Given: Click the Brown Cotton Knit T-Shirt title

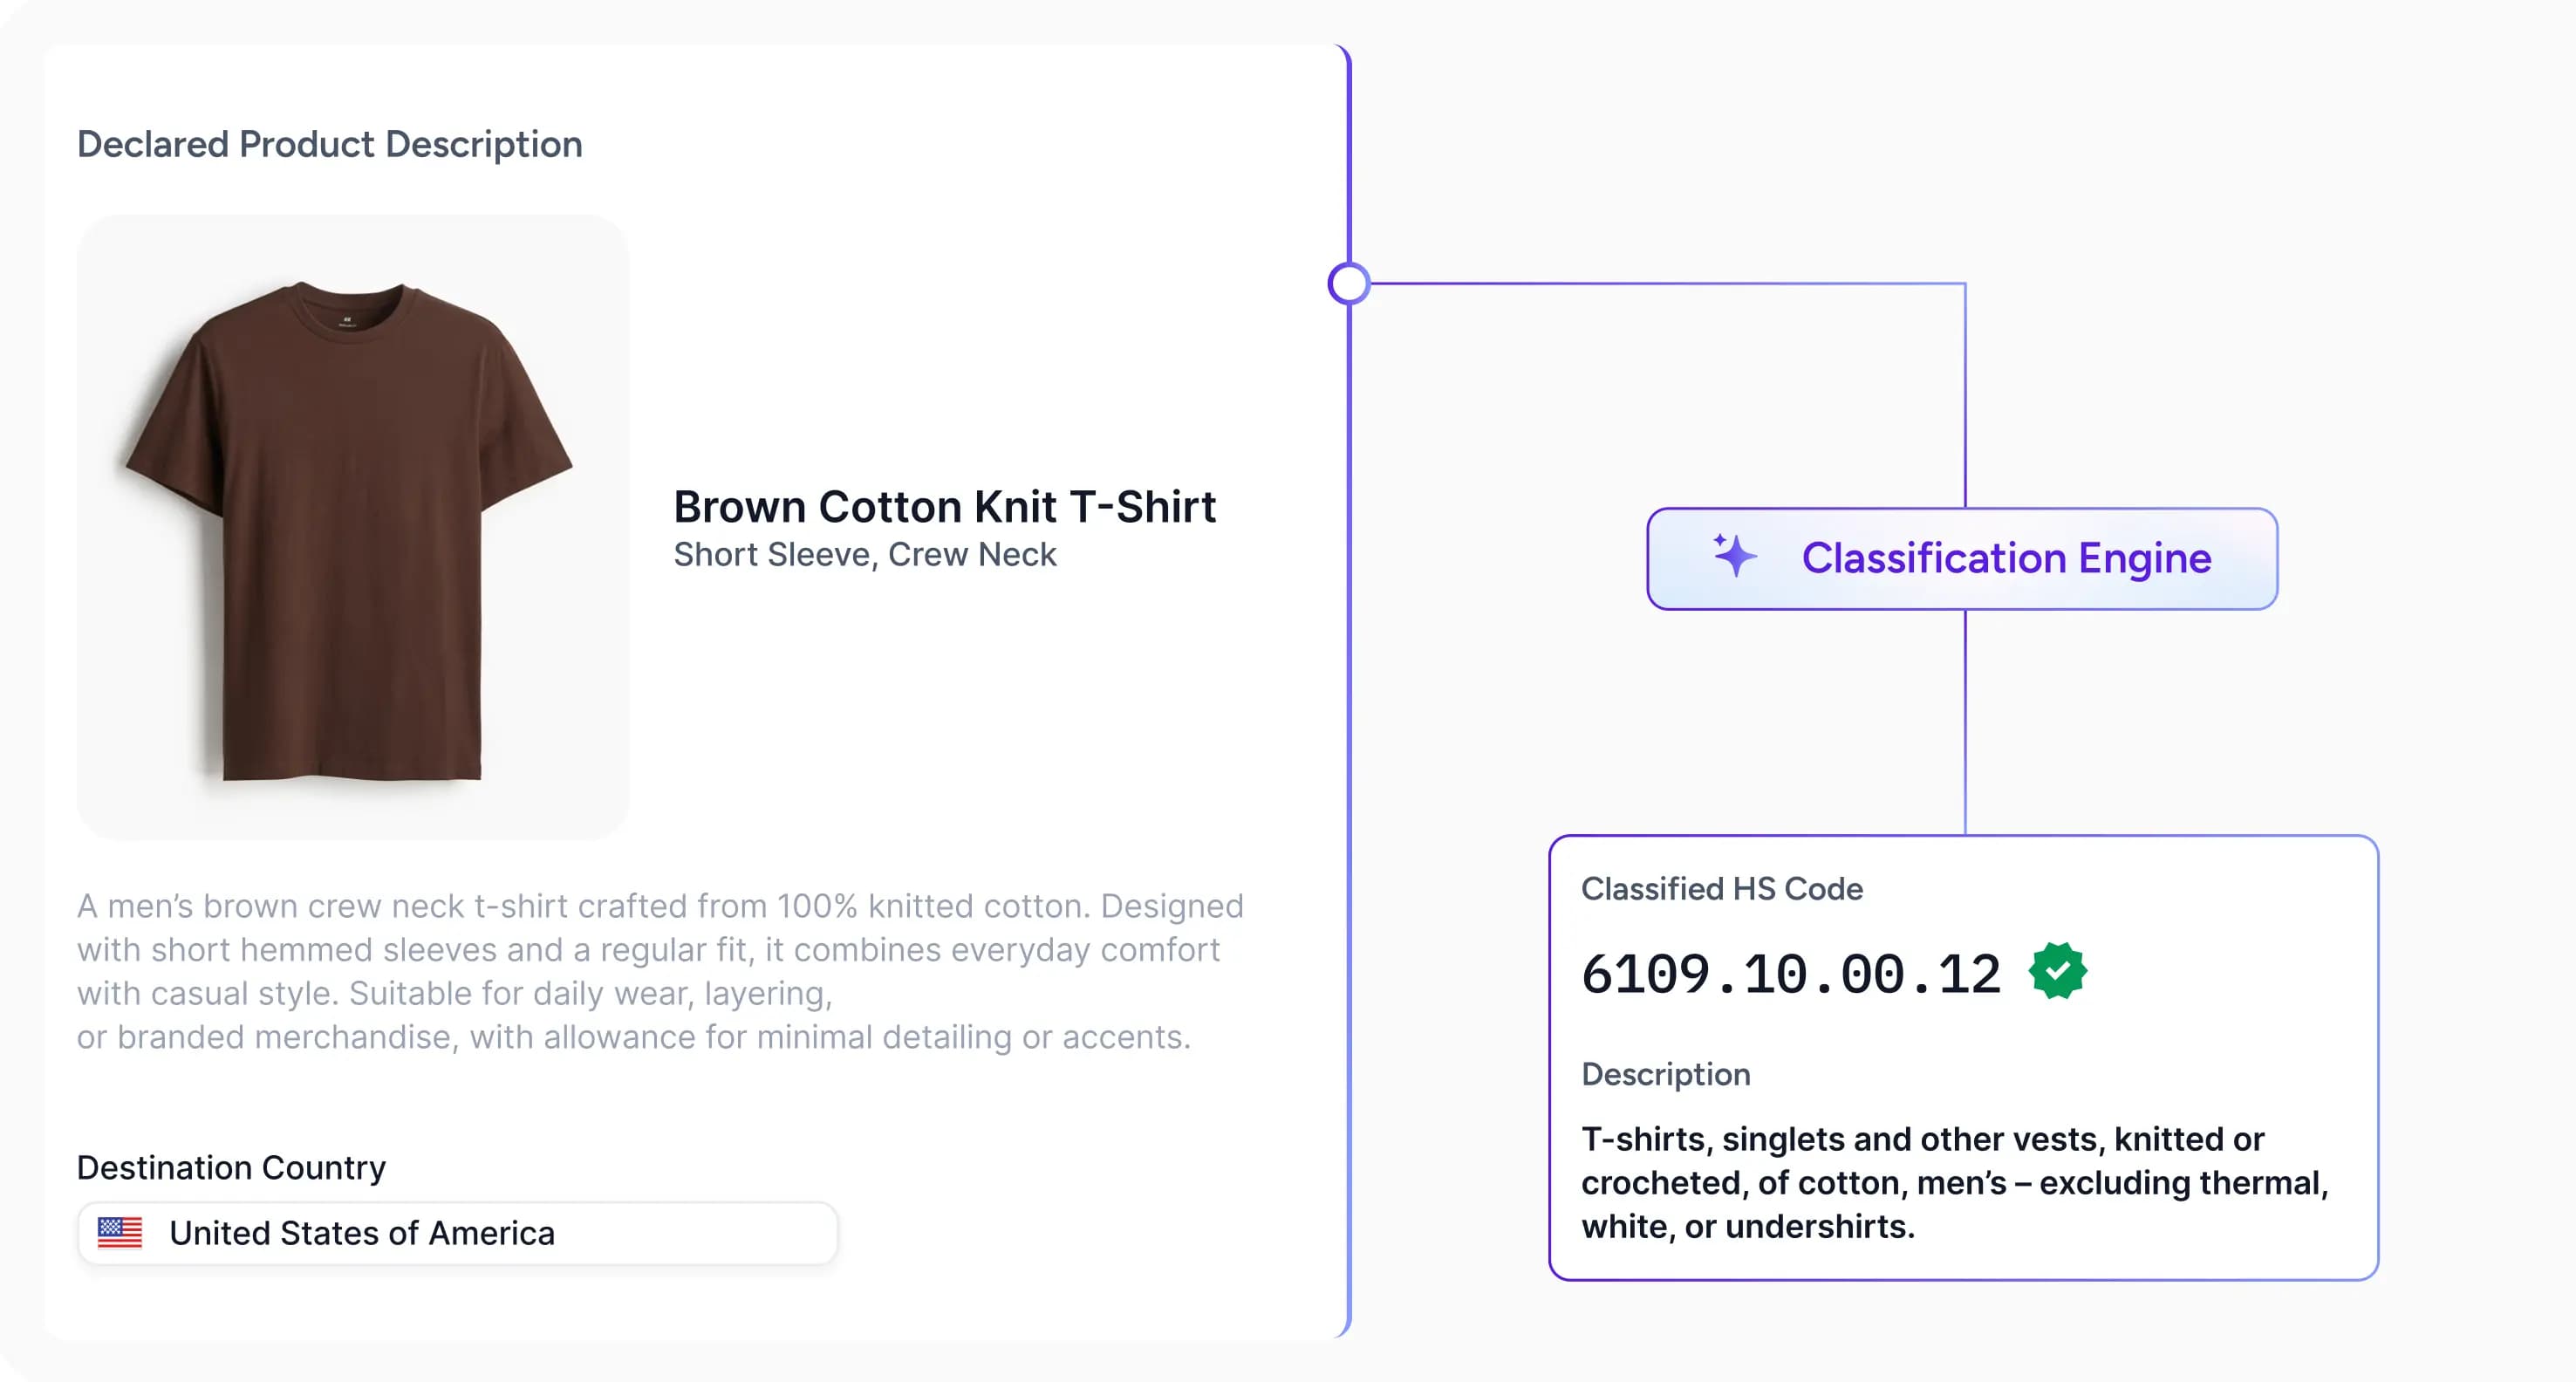Looking at the screenshot, I should click(944, 507).
